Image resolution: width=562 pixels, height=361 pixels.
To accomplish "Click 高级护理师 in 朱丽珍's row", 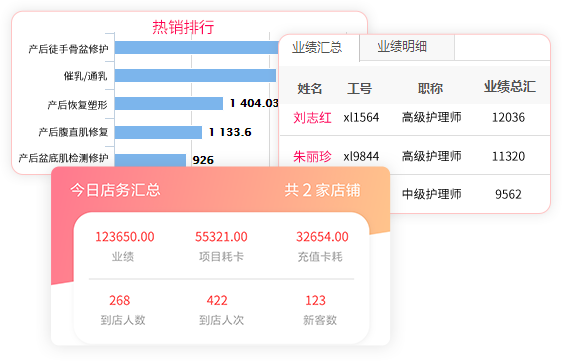I will coord(432,156).
